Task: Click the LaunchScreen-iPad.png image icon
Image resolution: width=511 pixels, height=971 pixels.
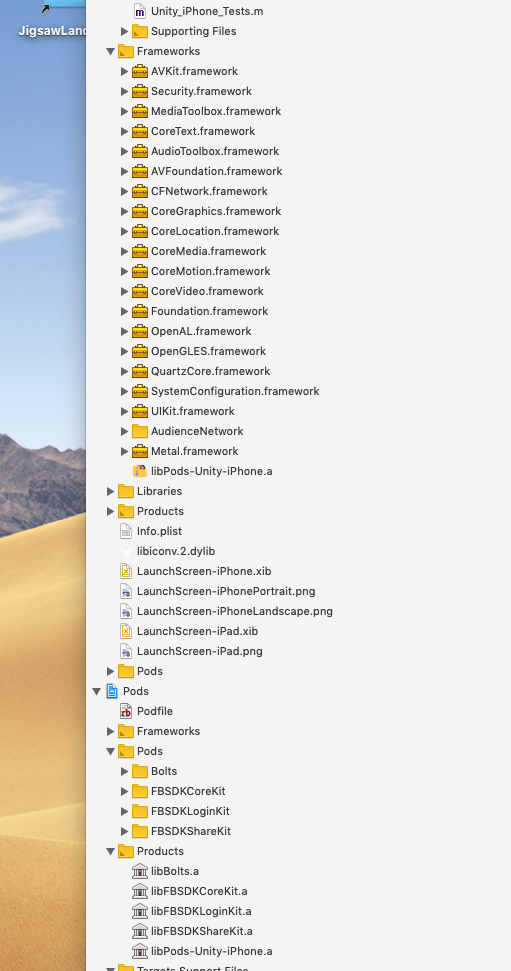Action: point(126,651)
